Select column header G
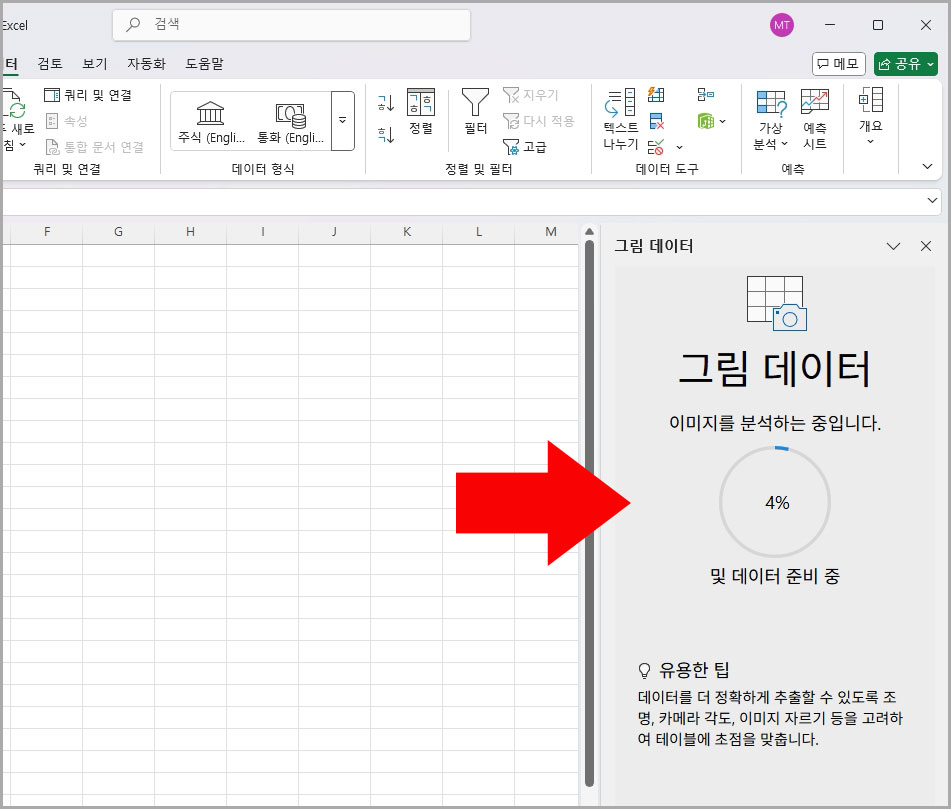 point(118,232)
